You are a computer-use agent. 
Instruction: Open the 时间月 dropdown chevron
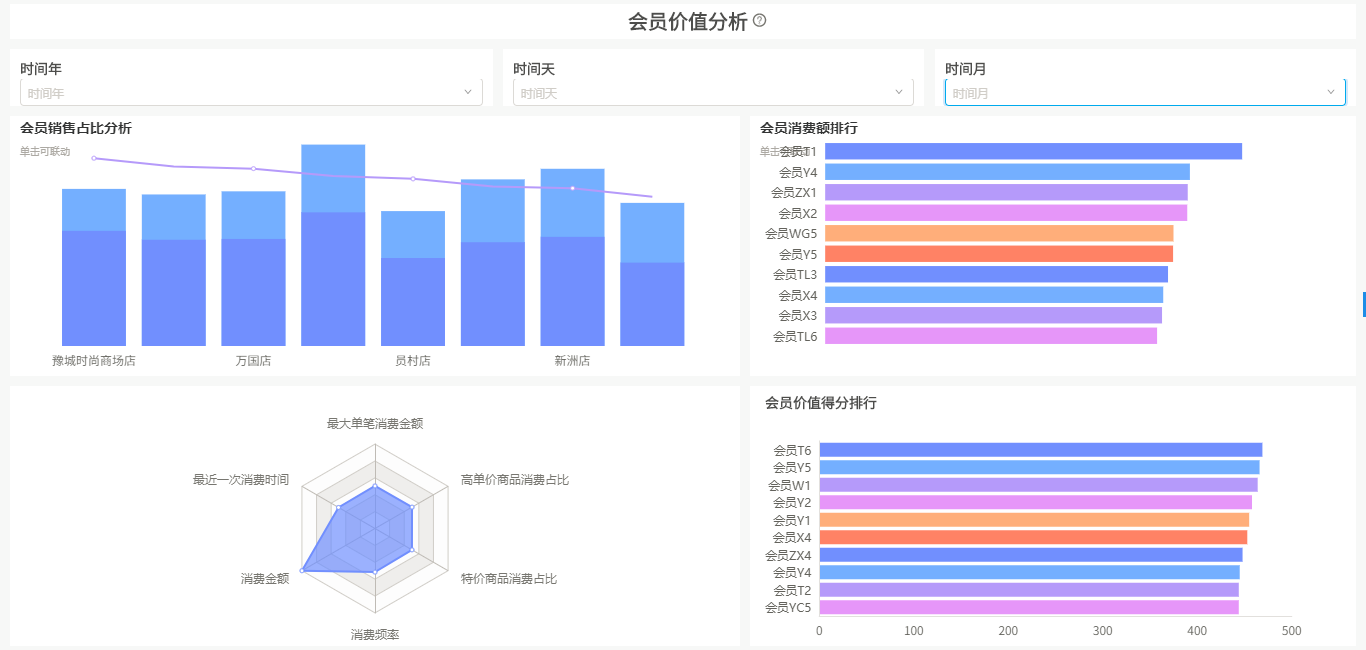pyautogui.click(x=1331, y=93)
